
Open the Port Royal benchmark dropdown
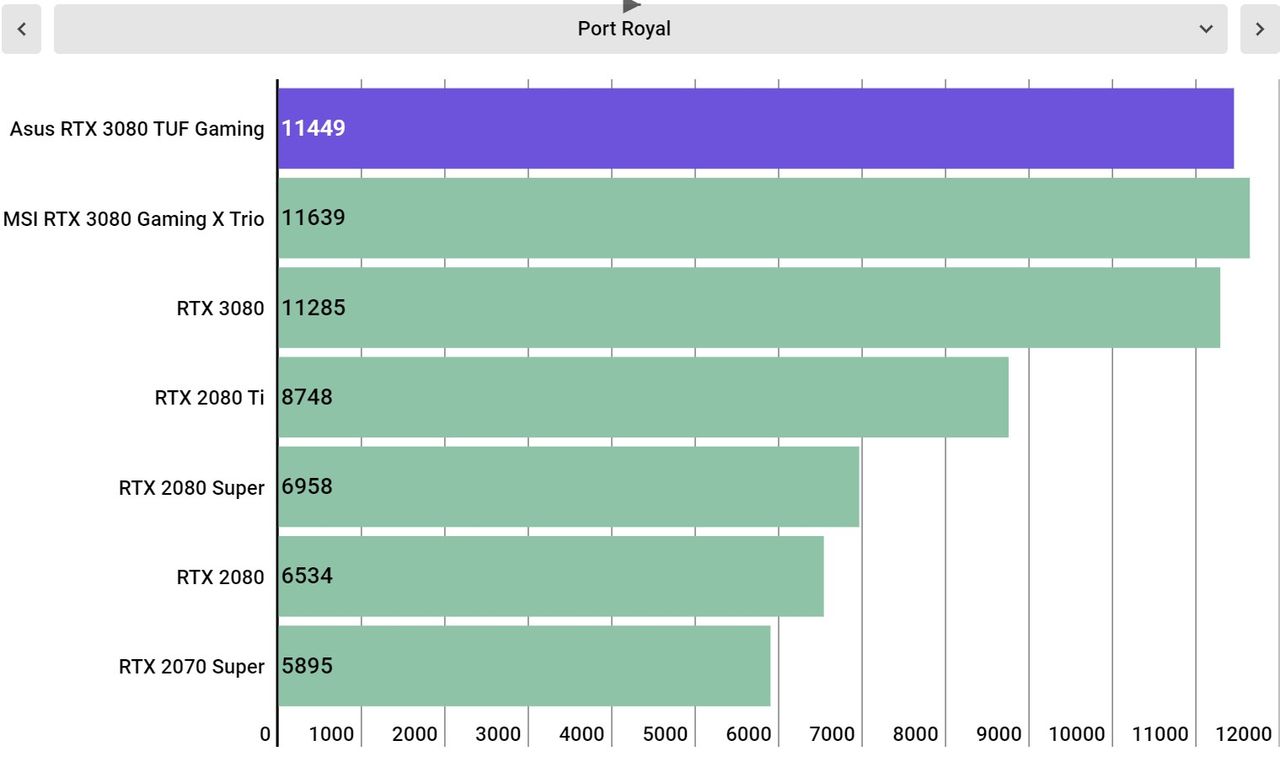[x=640, y=29]
